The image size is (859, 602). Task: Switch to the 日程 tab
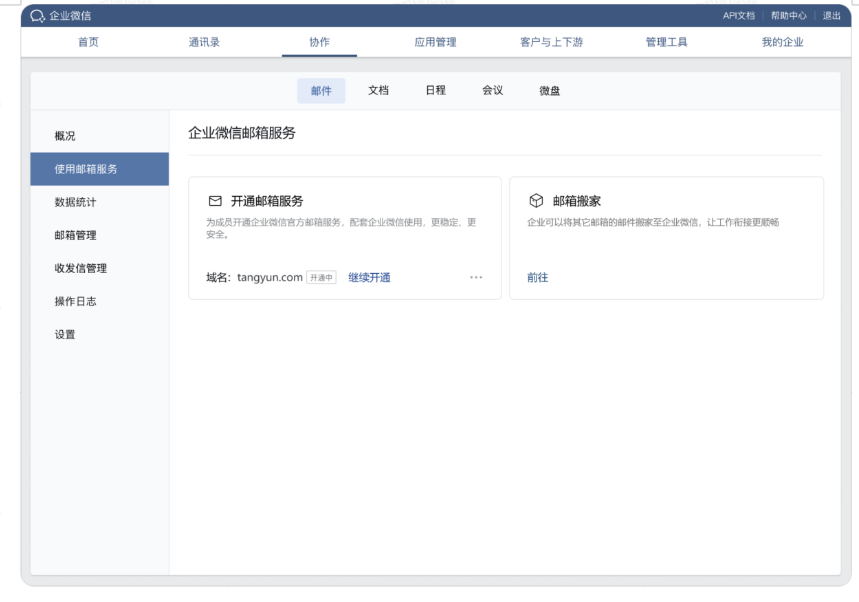(x=434, y=90)
